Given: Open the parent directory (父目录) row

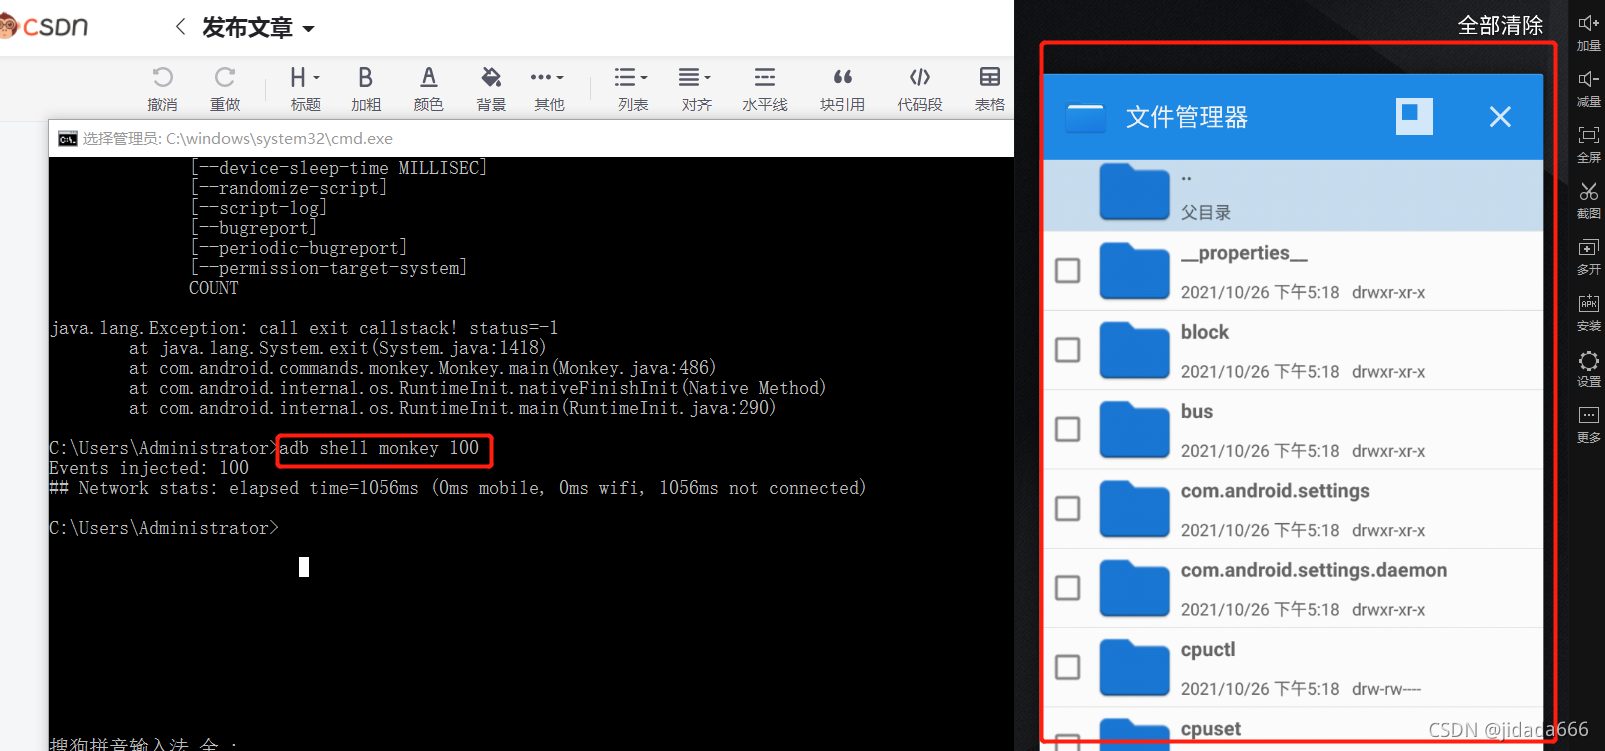Looking at the screenshot, I should pyautogui.click(x=1293, y=195).
